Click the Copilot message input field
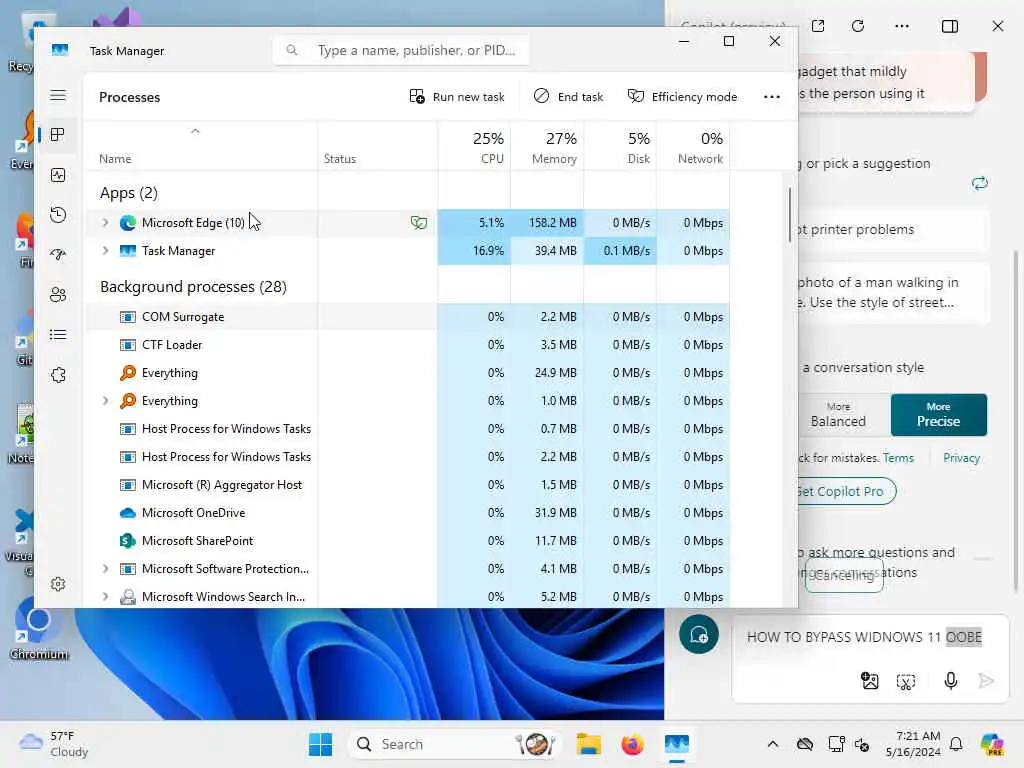 click(x=864, y=637)
